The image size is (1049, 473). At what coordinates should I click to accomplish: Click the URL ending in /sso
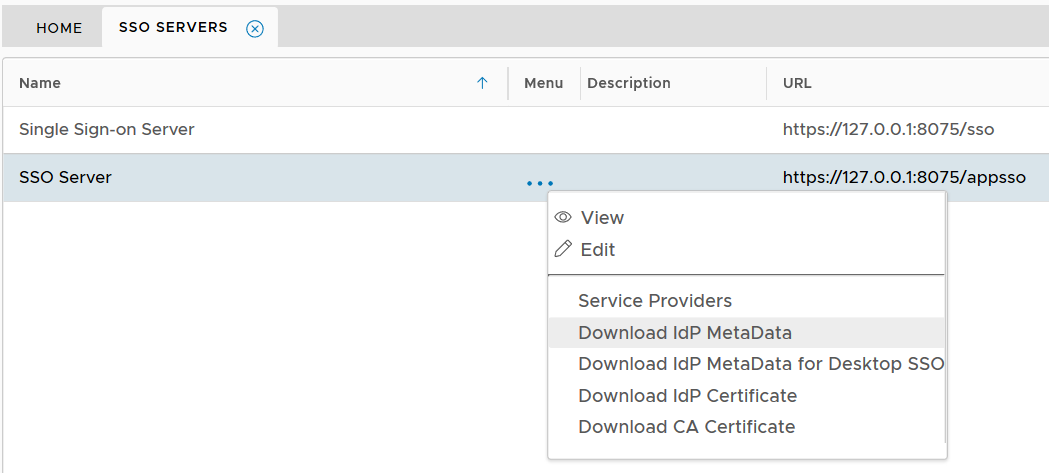coord(888,130)
